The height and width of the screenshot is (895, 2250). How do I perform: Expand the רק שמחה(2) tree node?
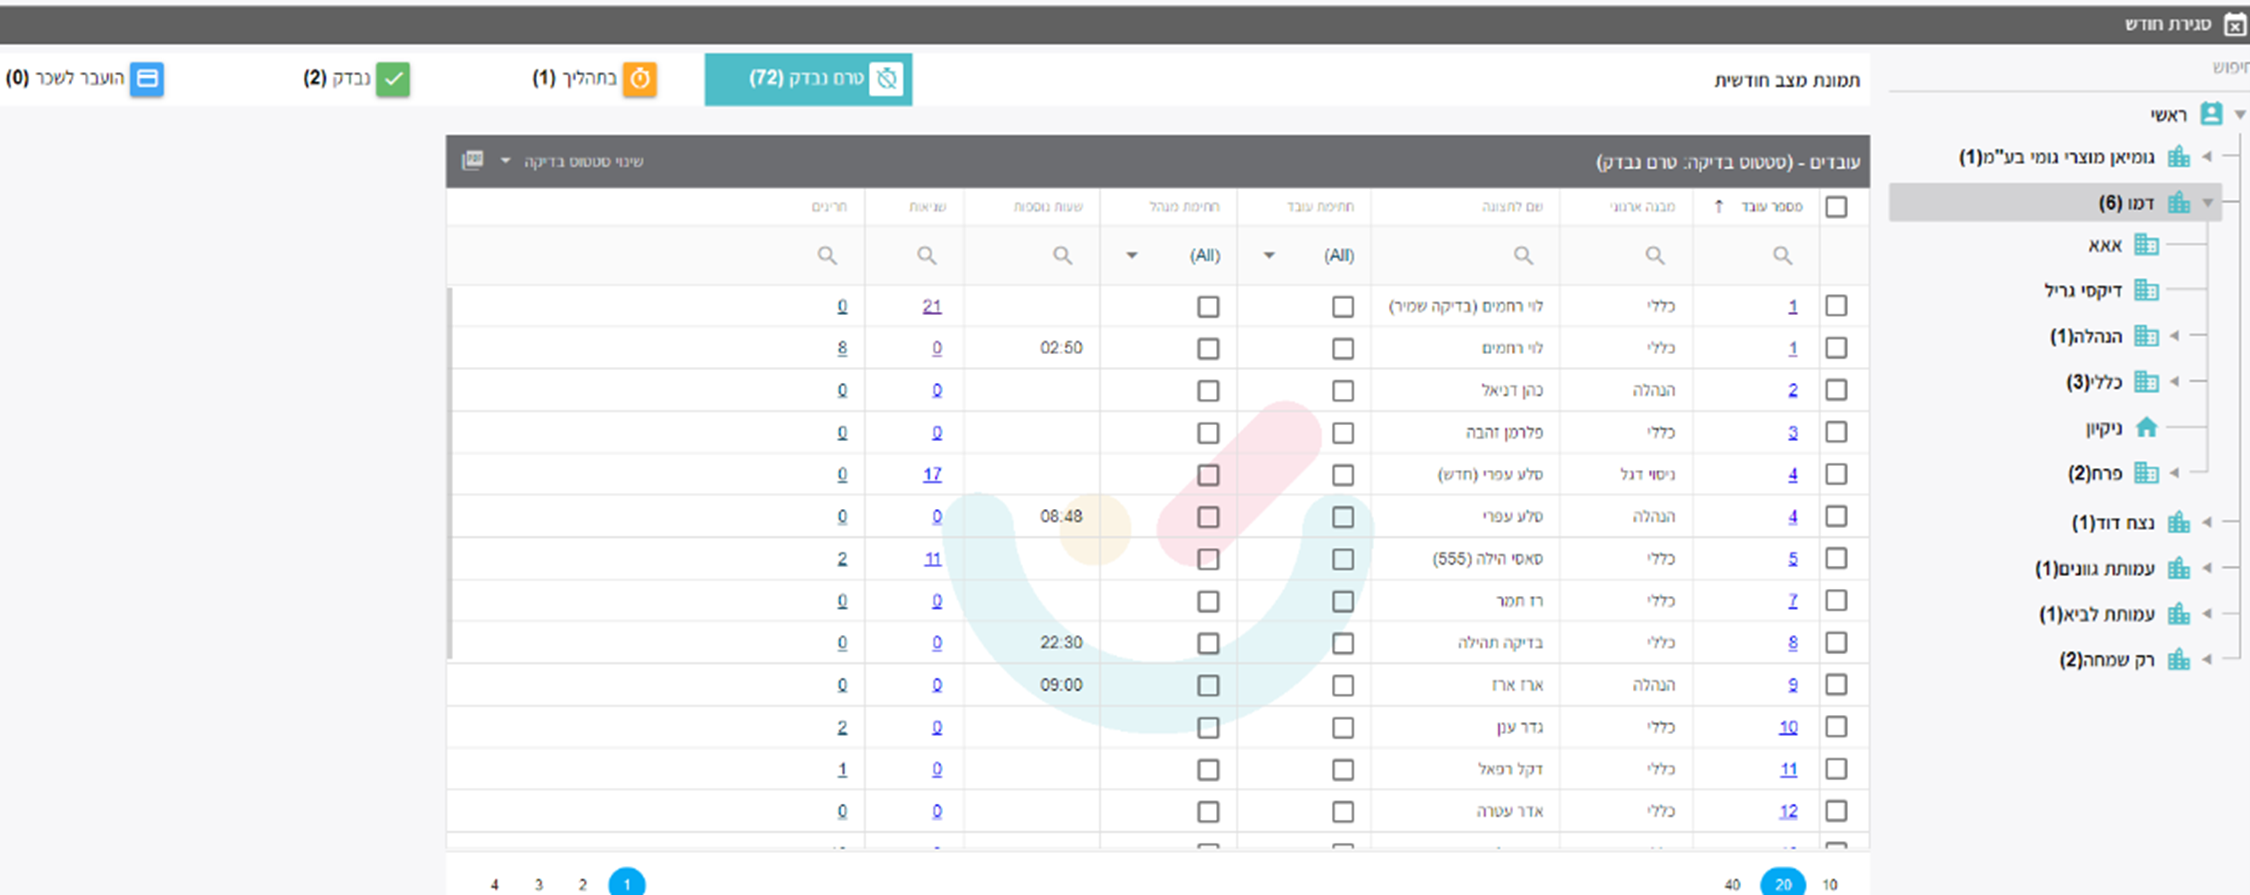[x=2207, y=660]
